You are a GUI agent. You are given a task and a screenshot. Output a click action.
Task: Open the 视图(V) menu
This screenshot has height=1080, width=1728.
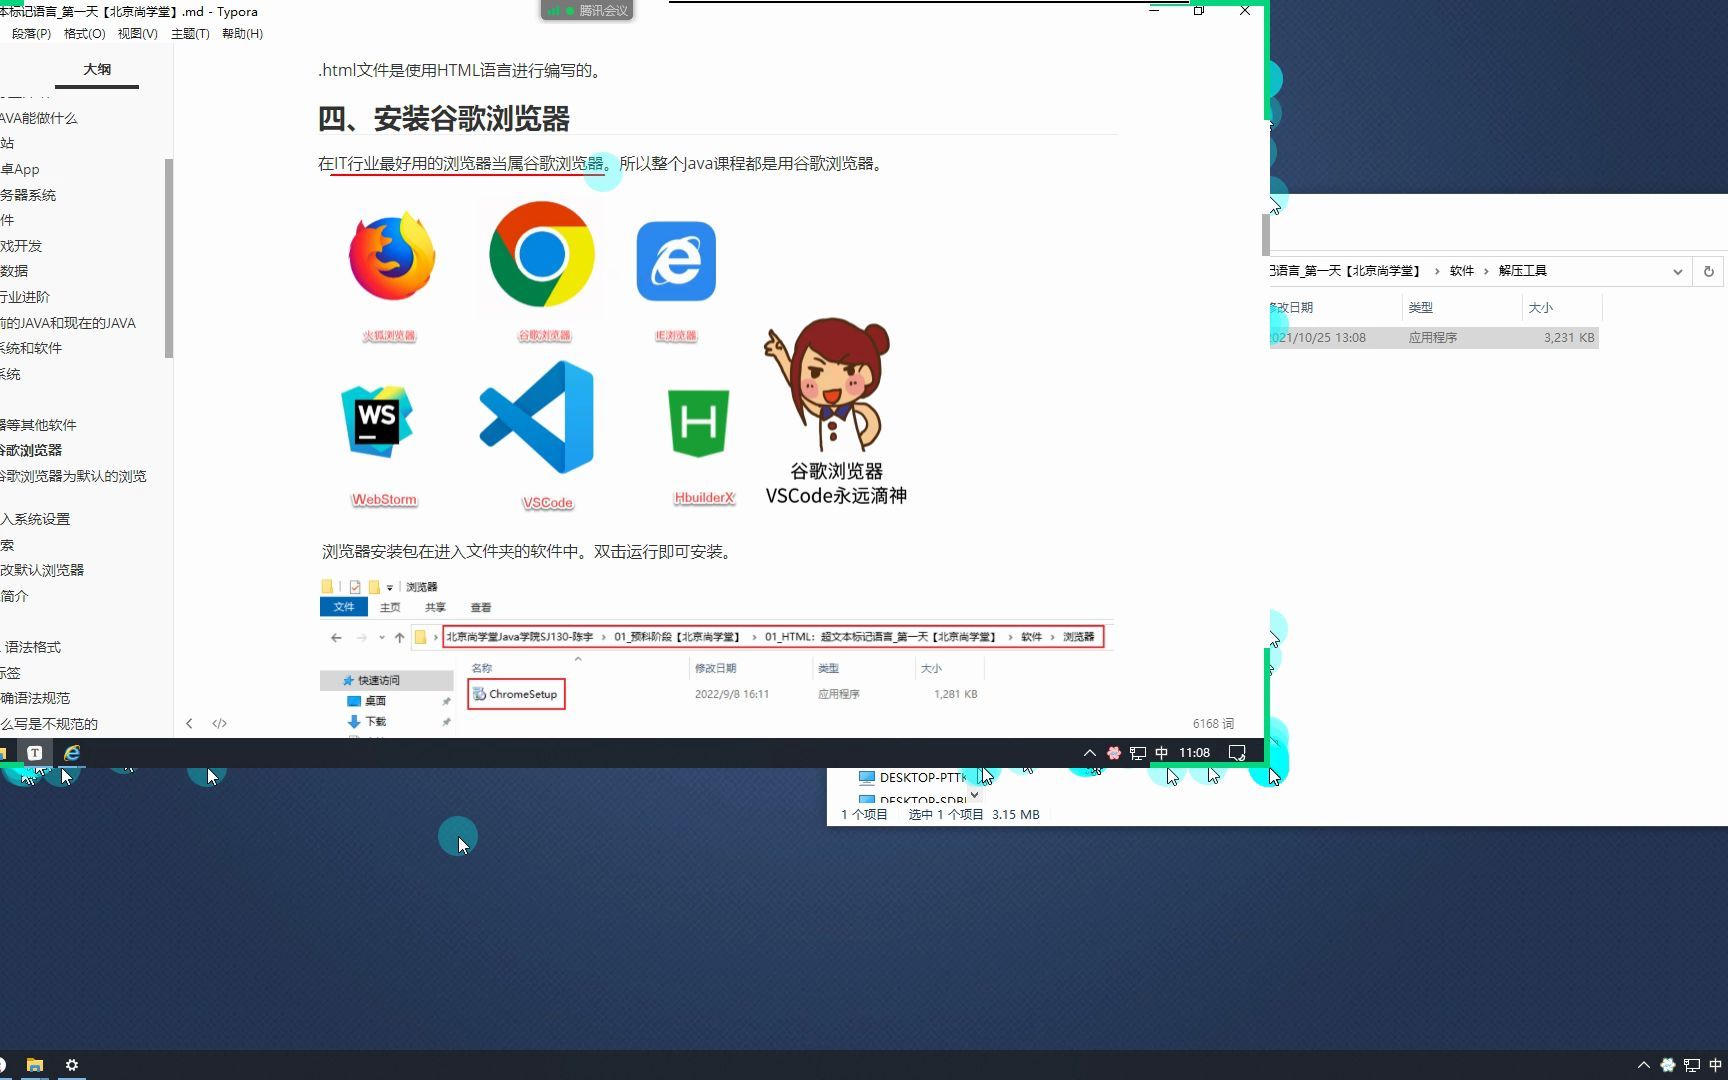(138, 34)
